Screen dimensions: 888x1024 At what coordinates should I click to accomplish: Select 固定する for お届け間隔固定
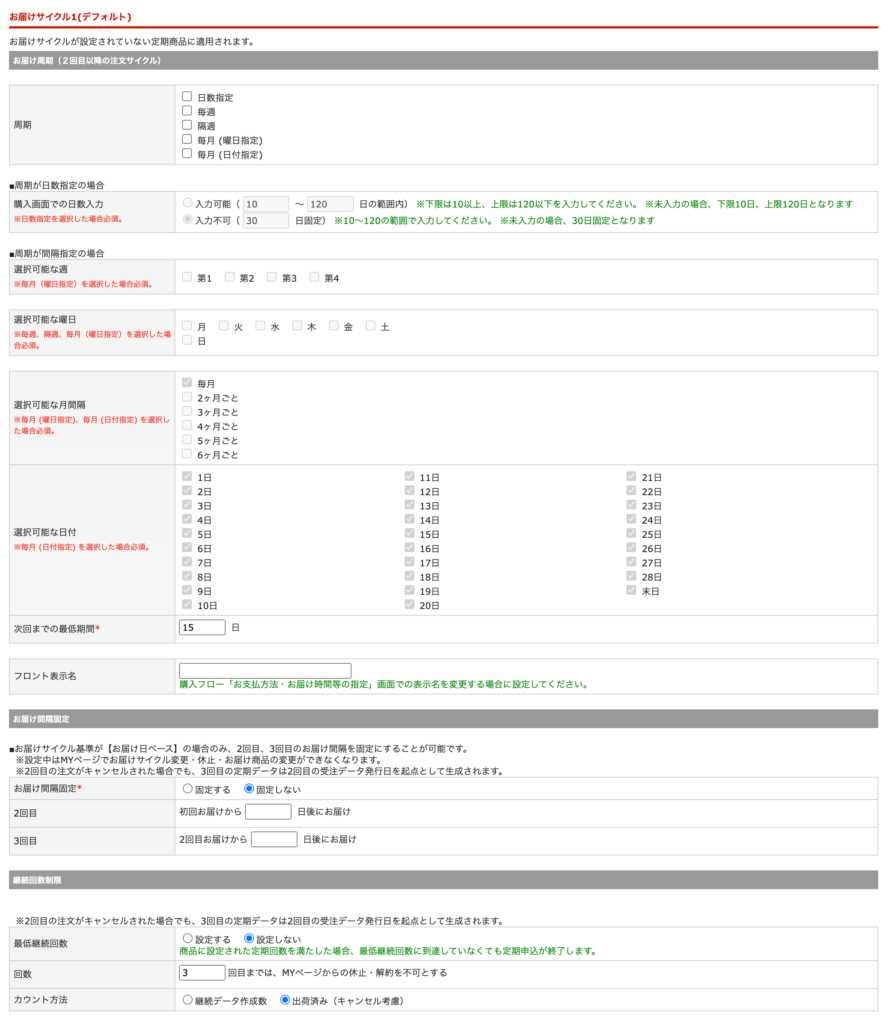(187, 789)
